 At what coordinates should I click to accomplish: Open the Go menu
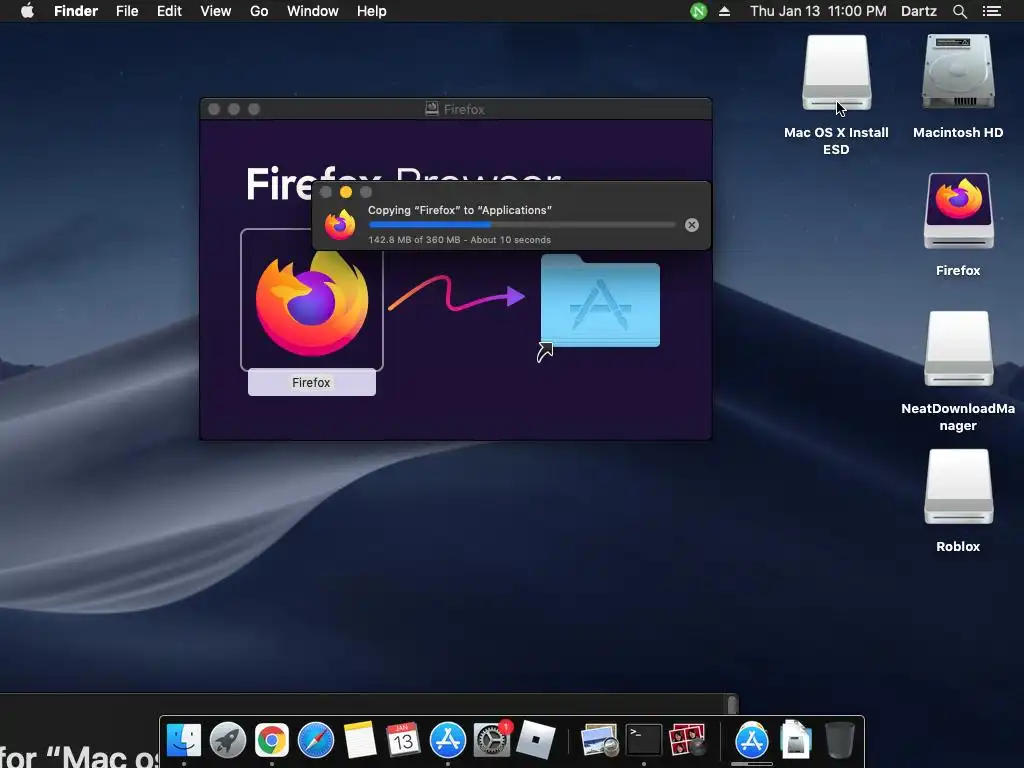click(x=259, y=11)
